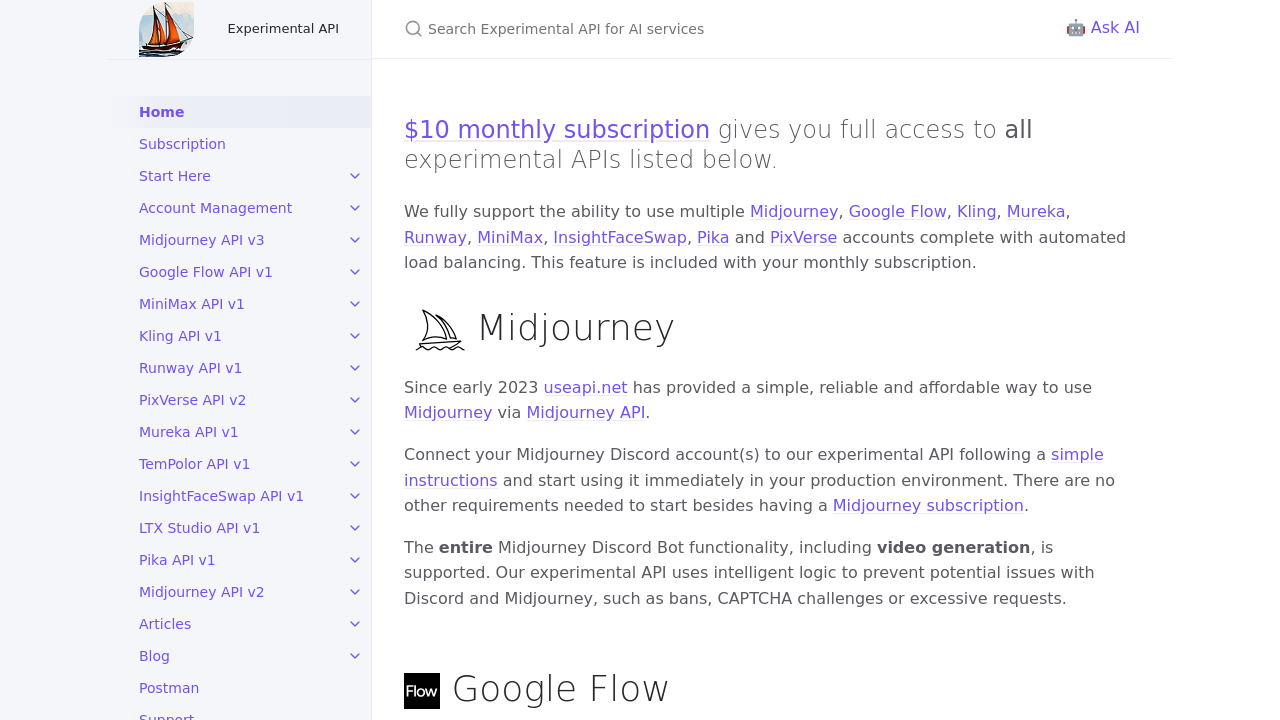Expand the Kling API v1 chevron
Image resolution: width=1280 pixels, height=720 pixels.
(355, 336)
